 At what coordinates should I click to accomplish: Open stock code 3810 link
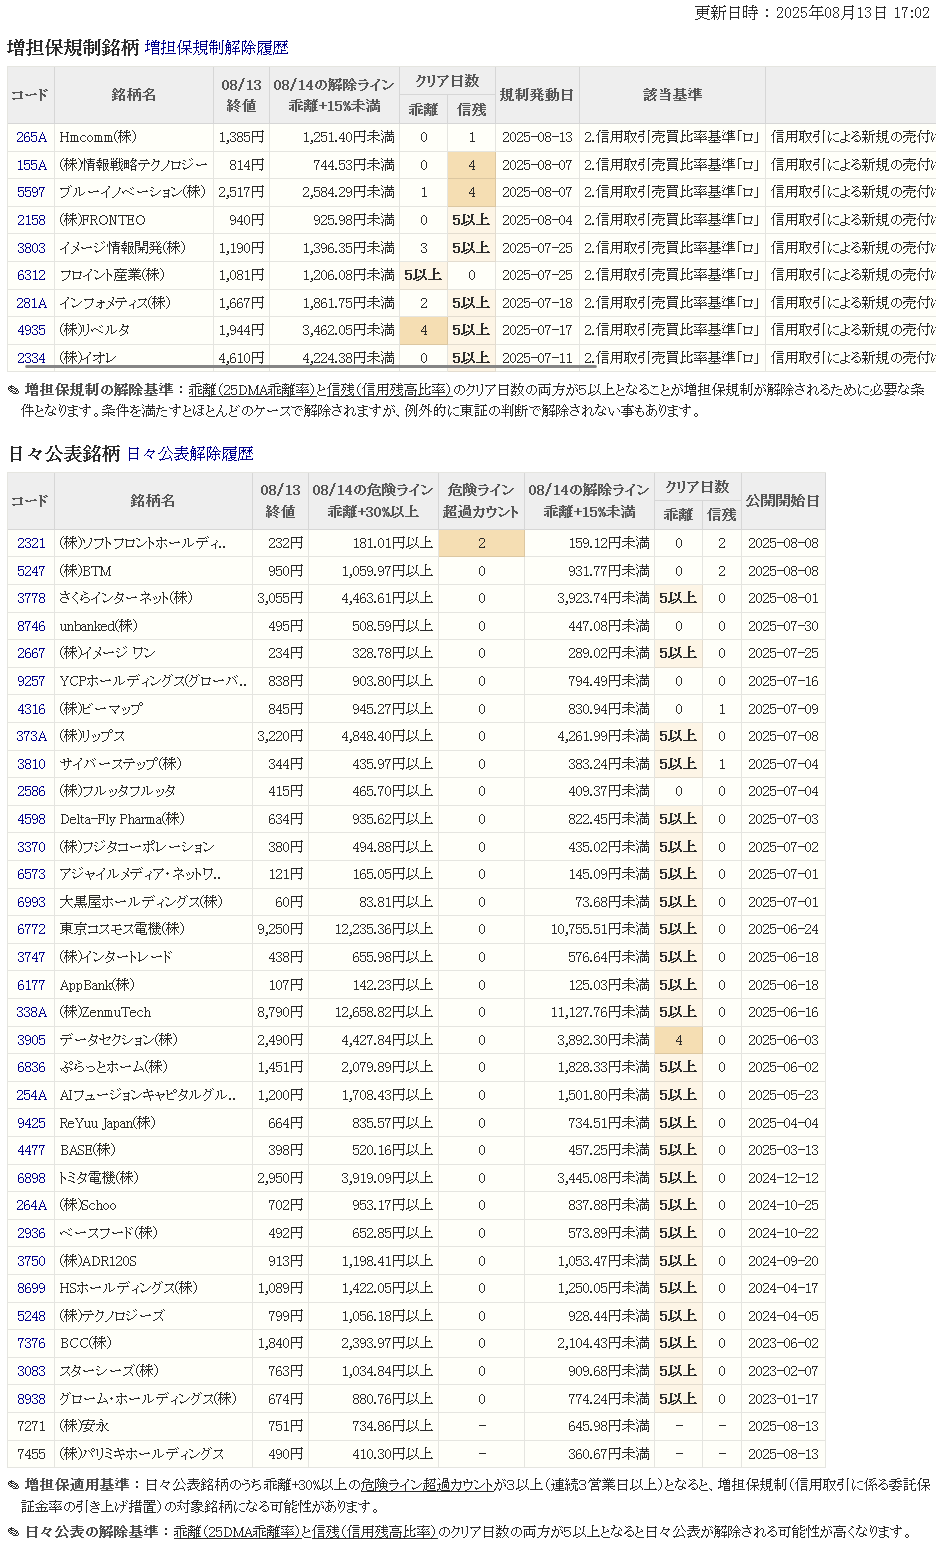coord(31,764)
